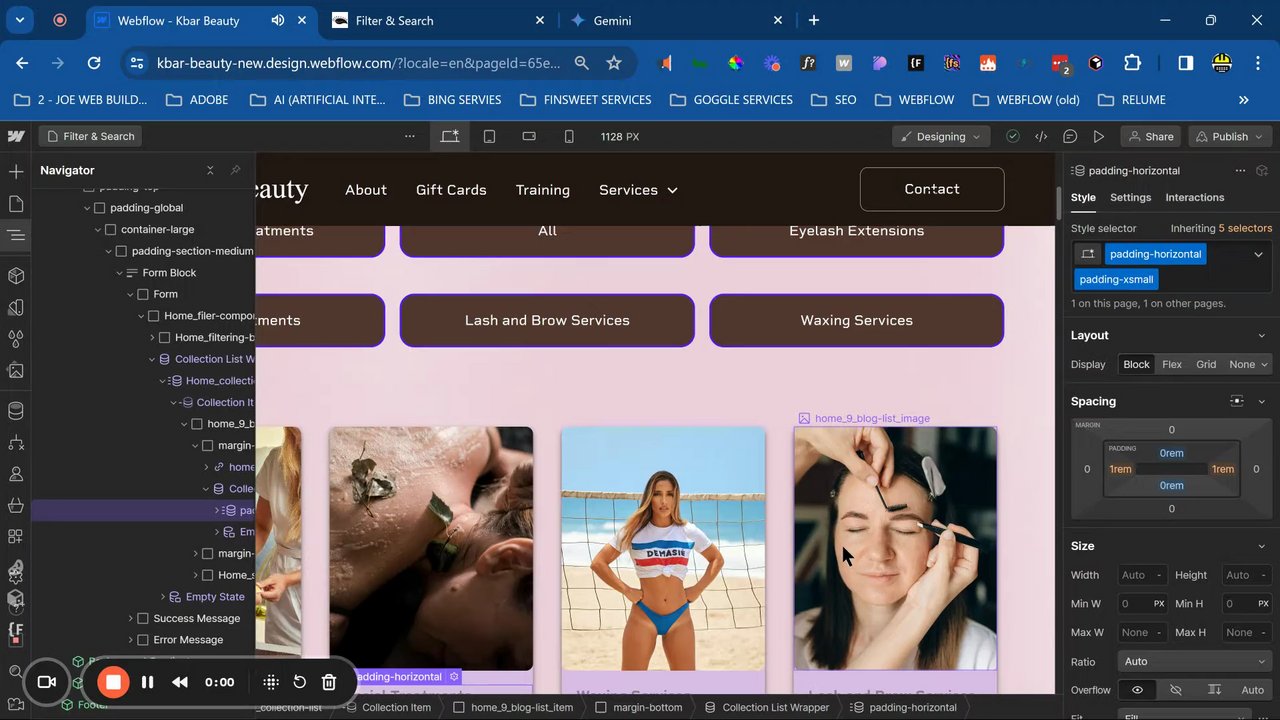Screen dimensions: 1280x720
Task: Collapse the Form Block tree item
Action: pyautogui.click(x=120, y=273)
